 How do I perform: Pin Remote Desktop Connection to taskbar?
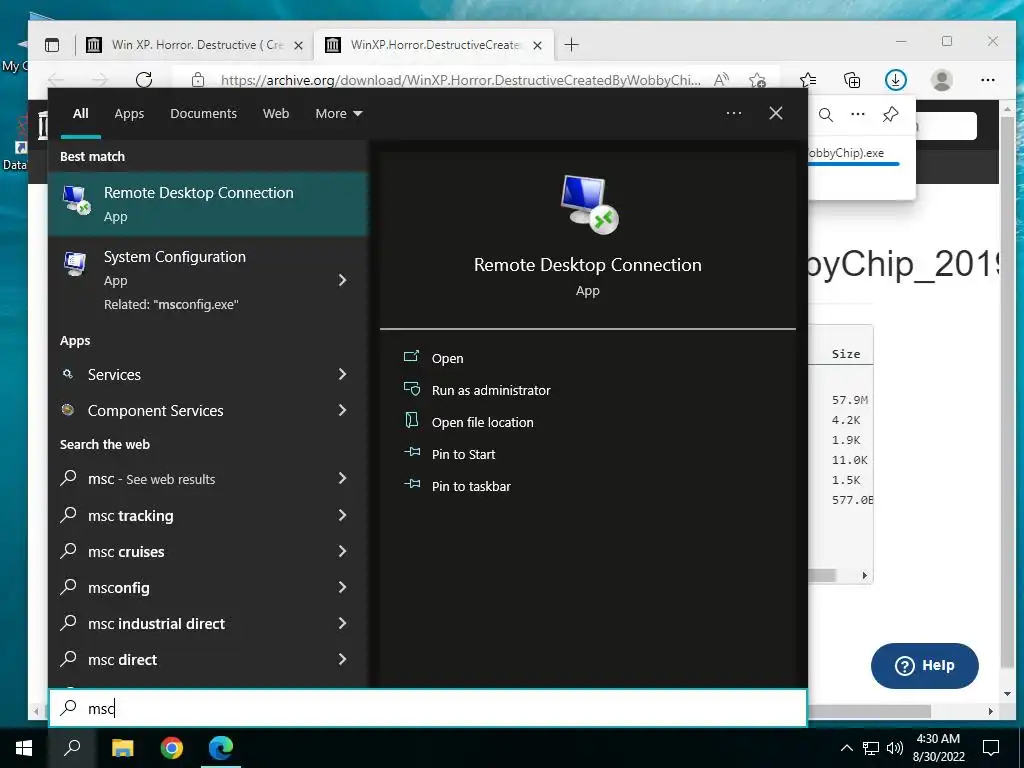(471, 486)
